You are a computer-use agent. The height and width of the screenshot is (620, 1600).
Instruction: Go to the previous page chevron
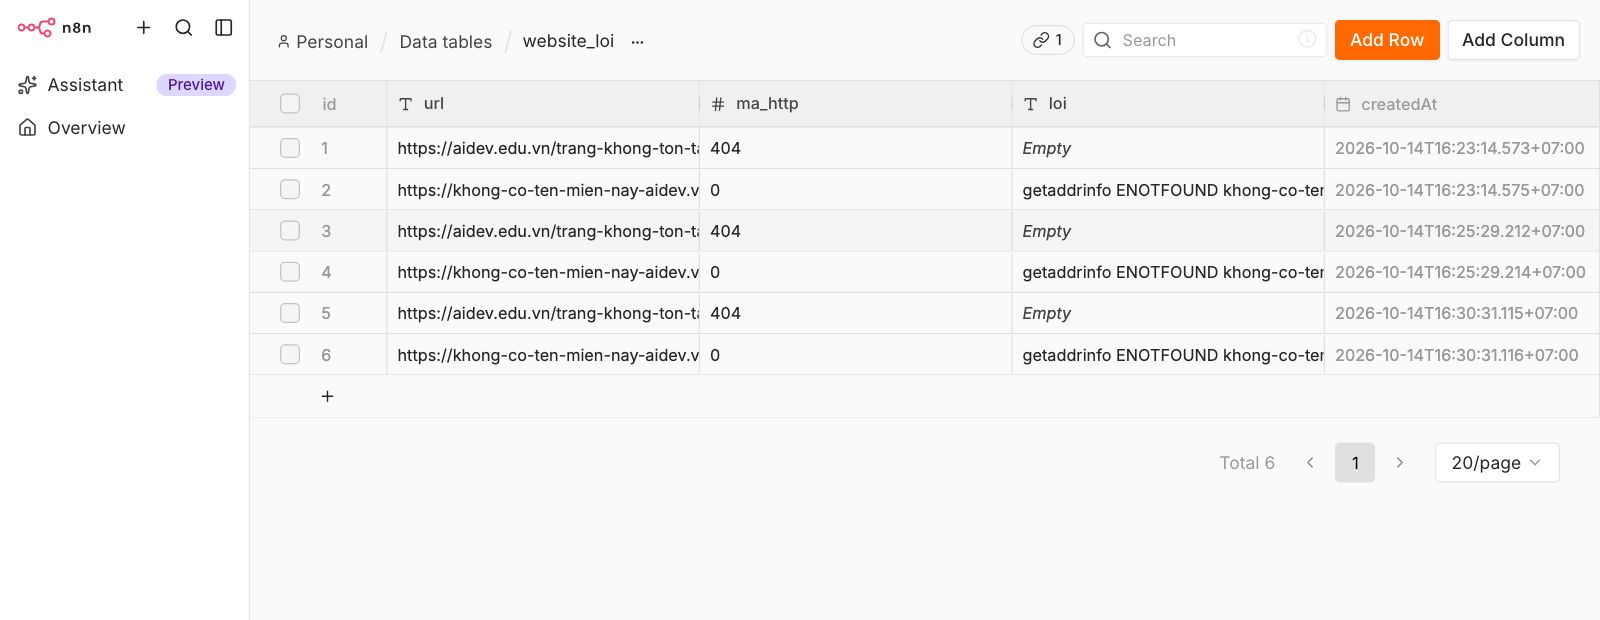(x=1310, y=462)
